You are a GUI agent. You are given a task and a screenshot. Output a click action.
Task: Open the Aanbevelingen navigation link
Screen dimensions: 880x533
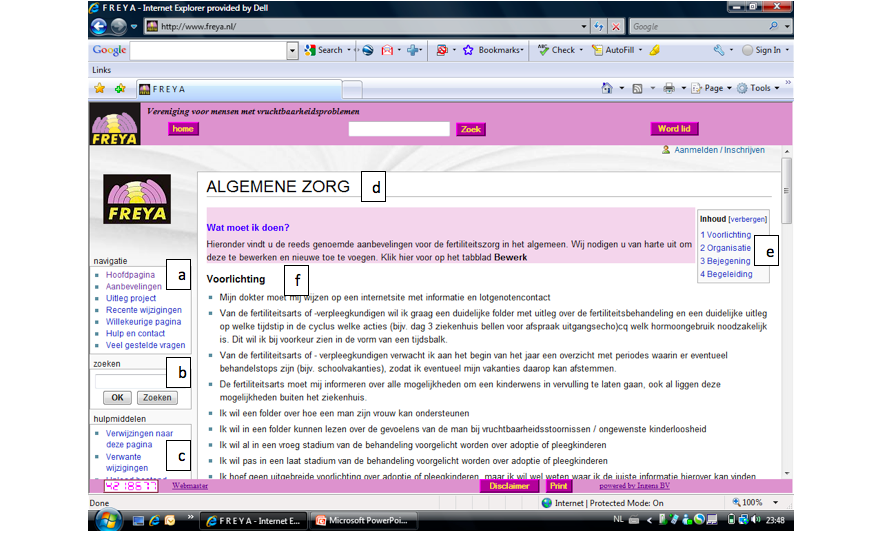click(134, 286)
